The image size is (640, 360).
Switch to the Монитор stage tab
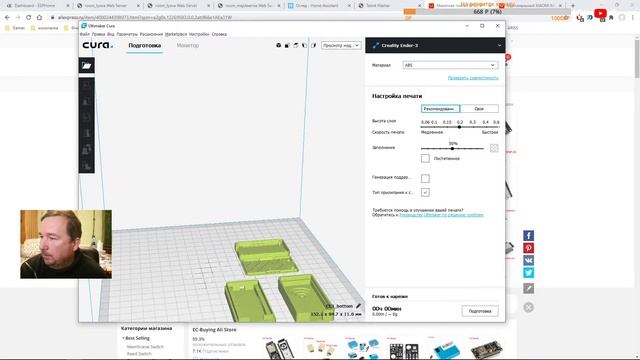188,45
